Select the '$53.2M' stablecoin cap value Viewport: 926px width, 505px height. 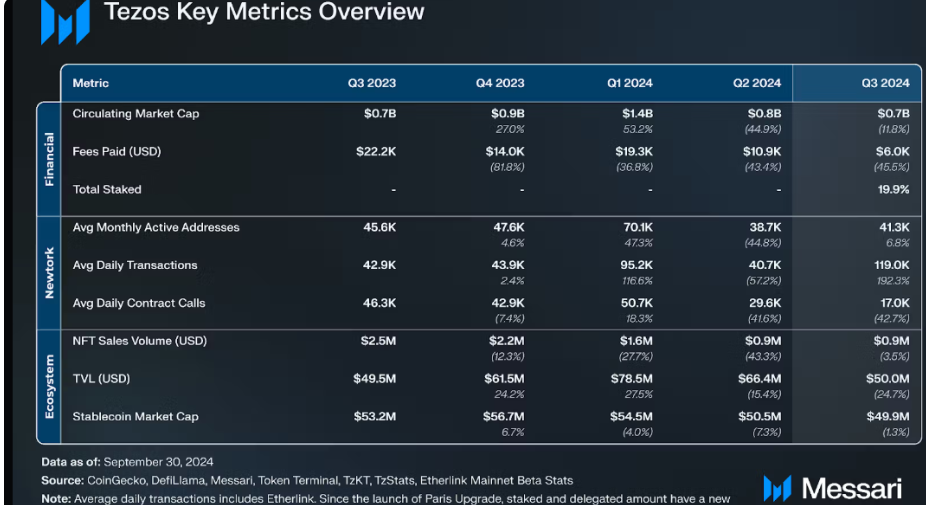point(375,416)
